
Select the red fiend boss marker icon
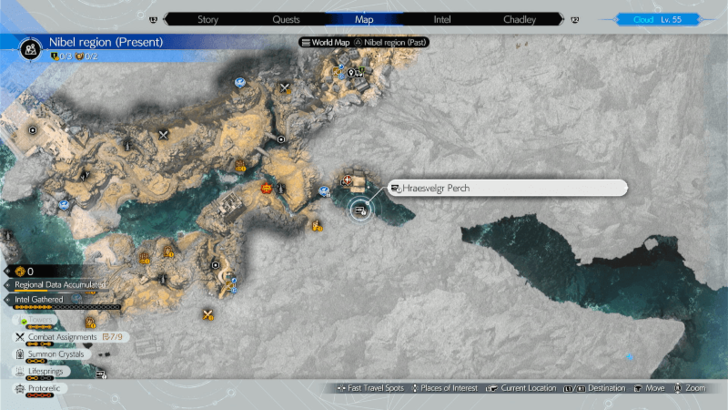pos(267,187)
